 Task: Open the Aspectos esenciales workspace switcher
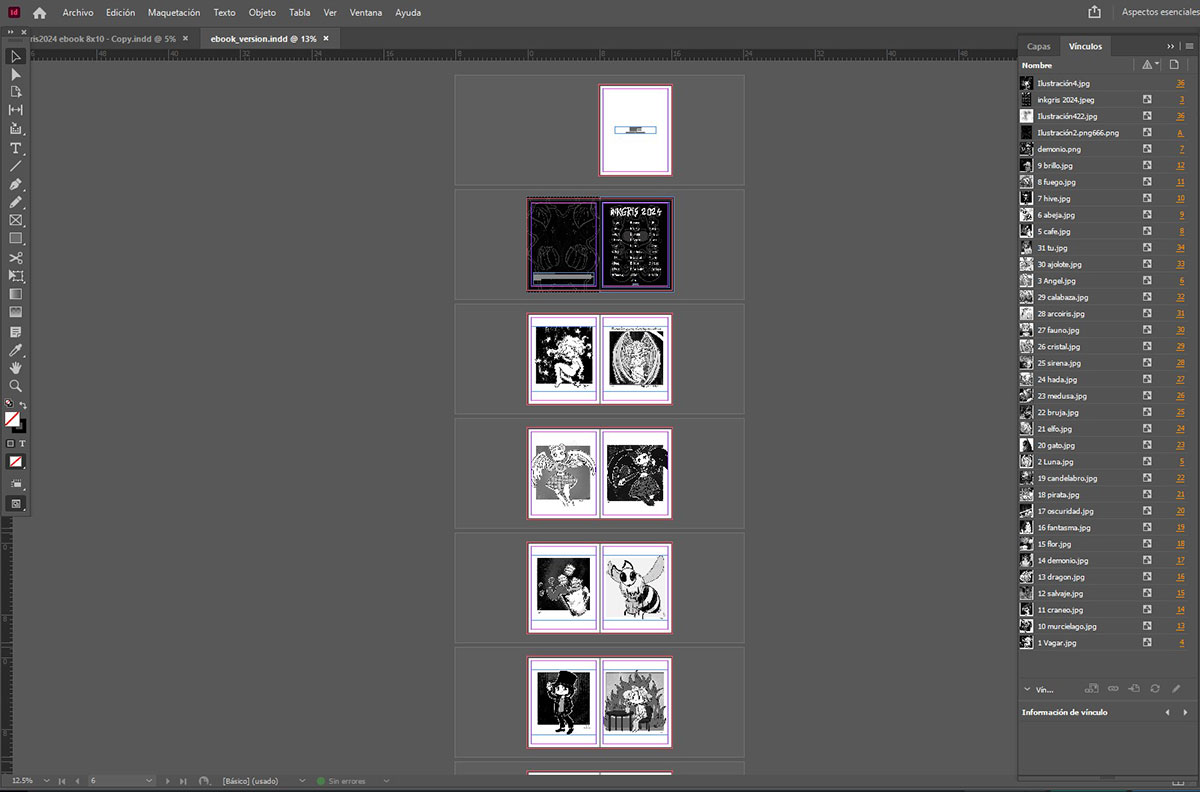coord(1160,13)
